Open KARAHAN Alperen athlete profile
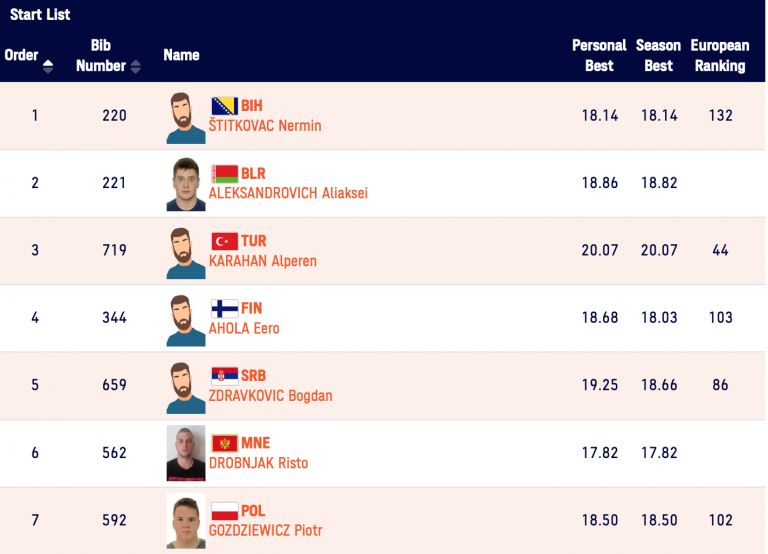 click(262, 261)
